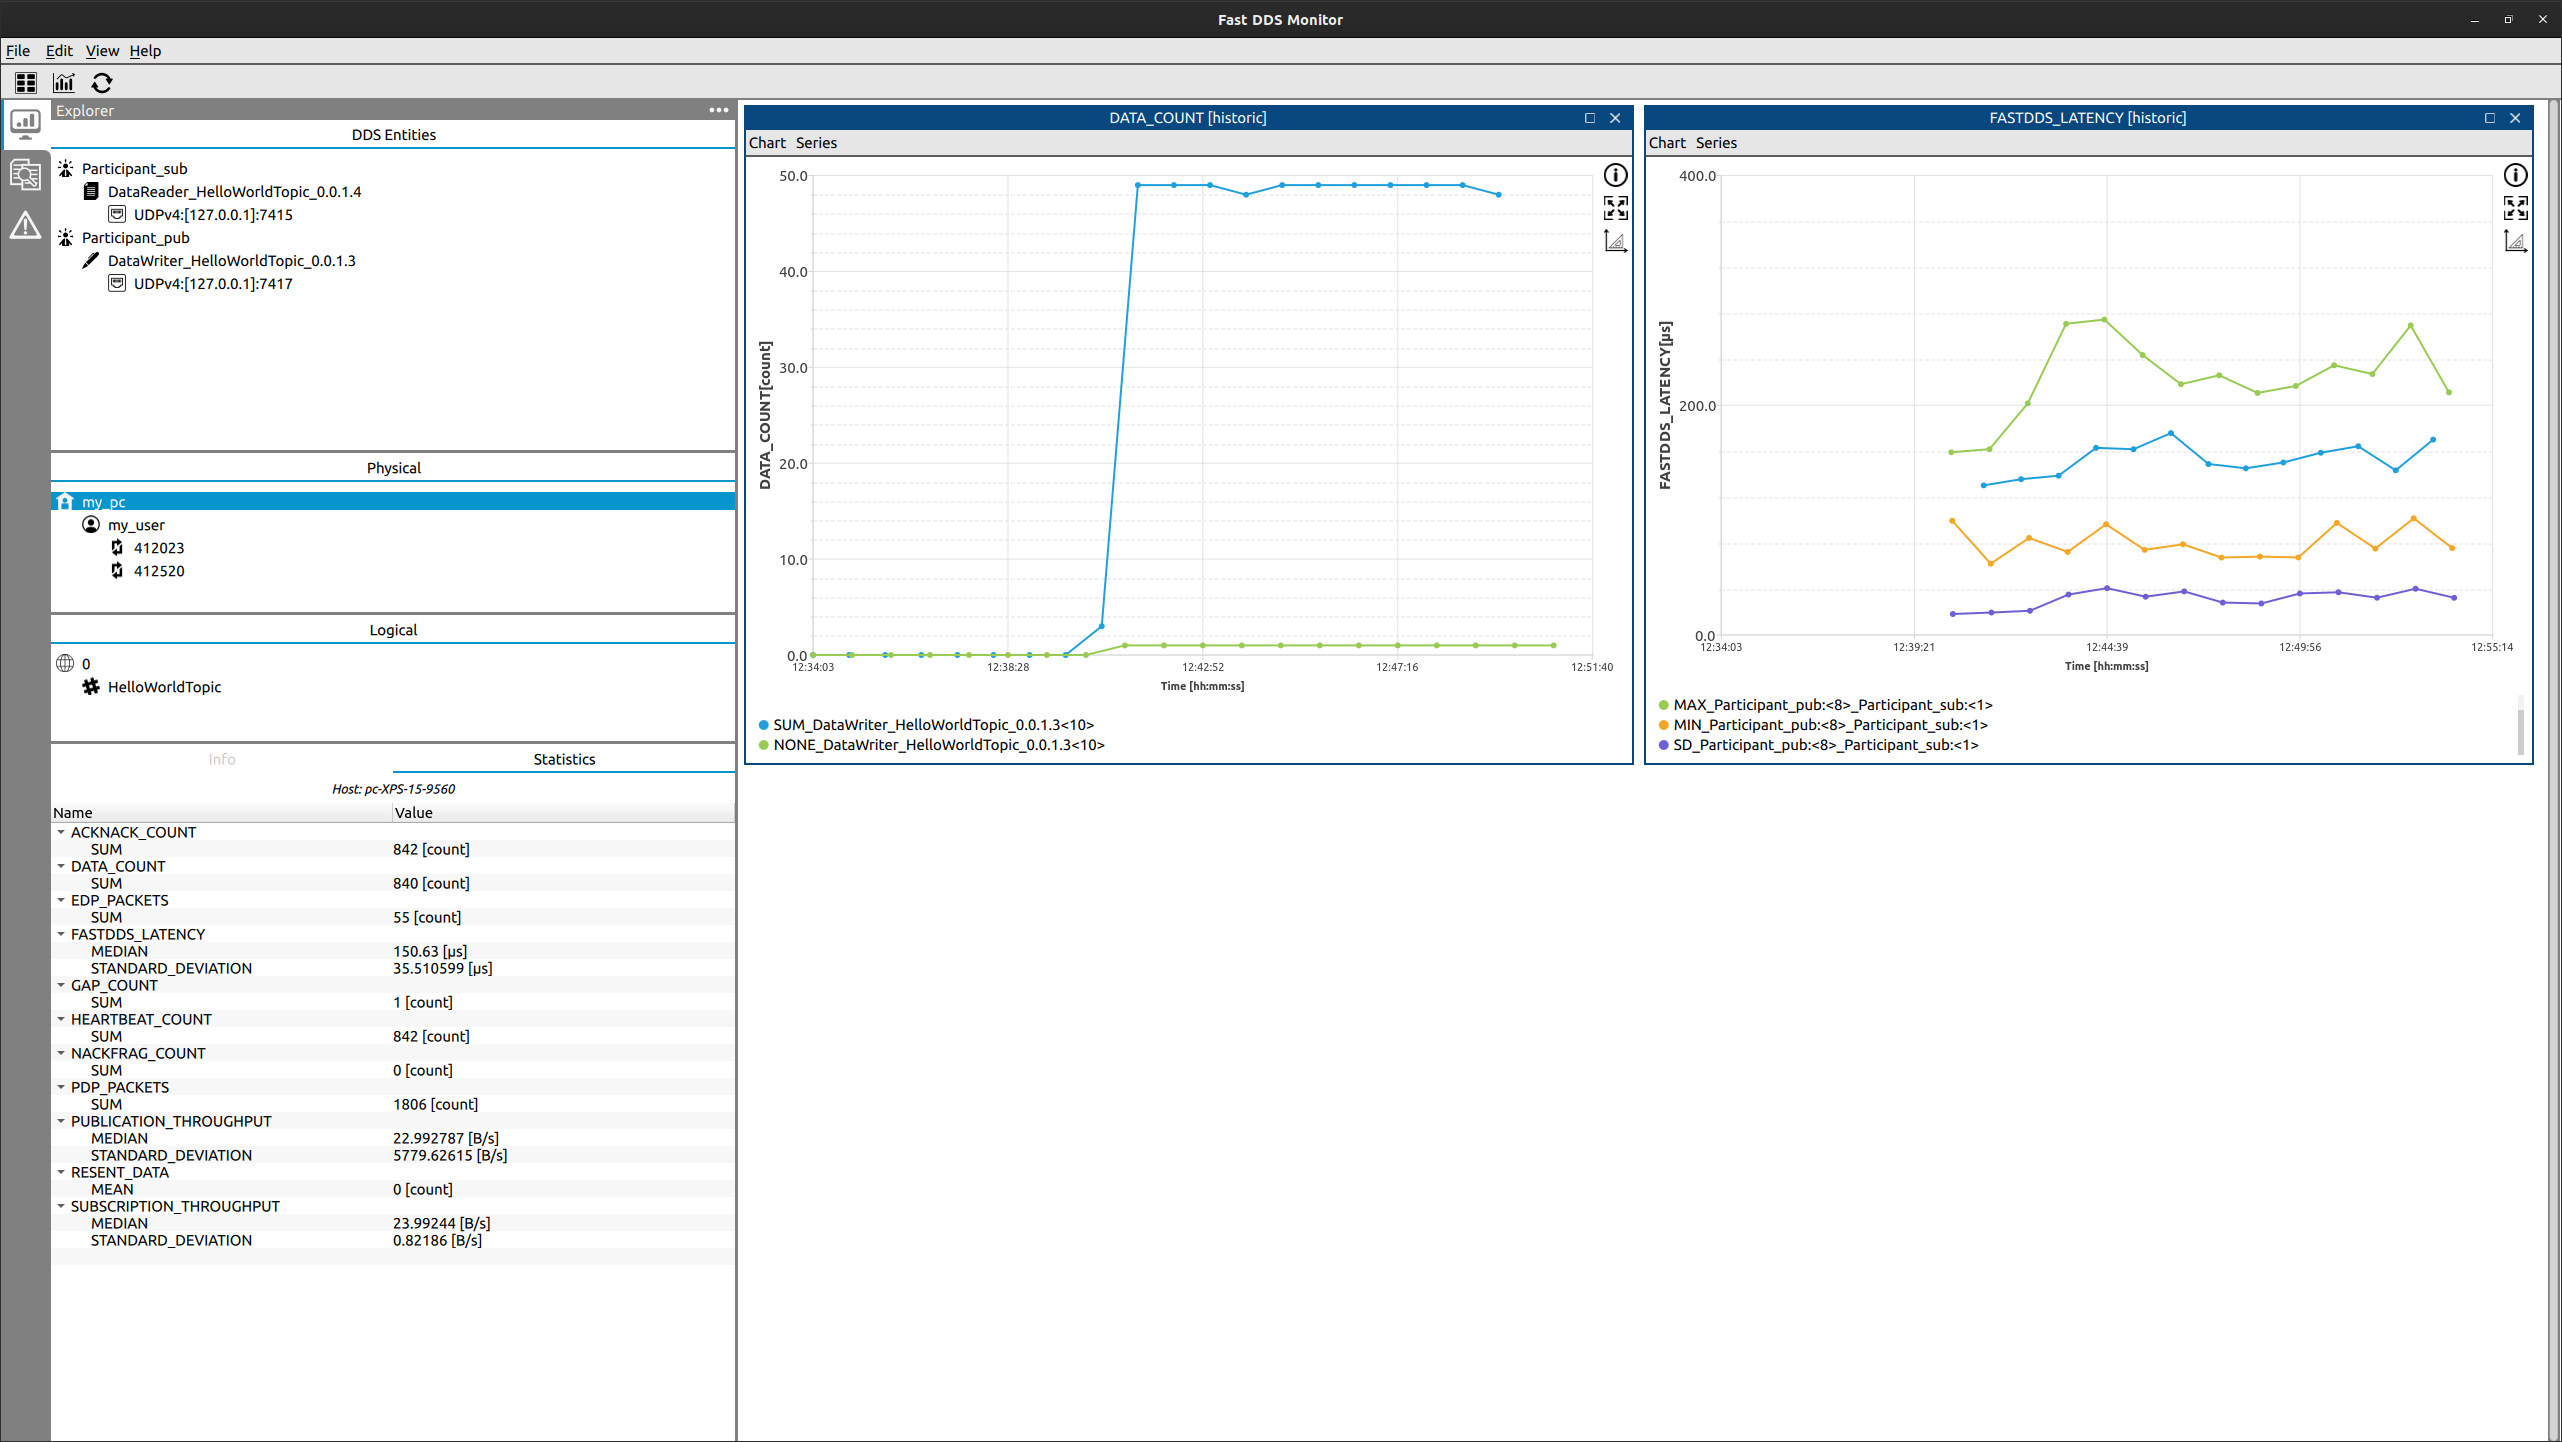Close the FASTDDS_LATENCY chart box
This screenshot has height=1442, width=2562.
pyautogui.click(x=2515, y=118)
